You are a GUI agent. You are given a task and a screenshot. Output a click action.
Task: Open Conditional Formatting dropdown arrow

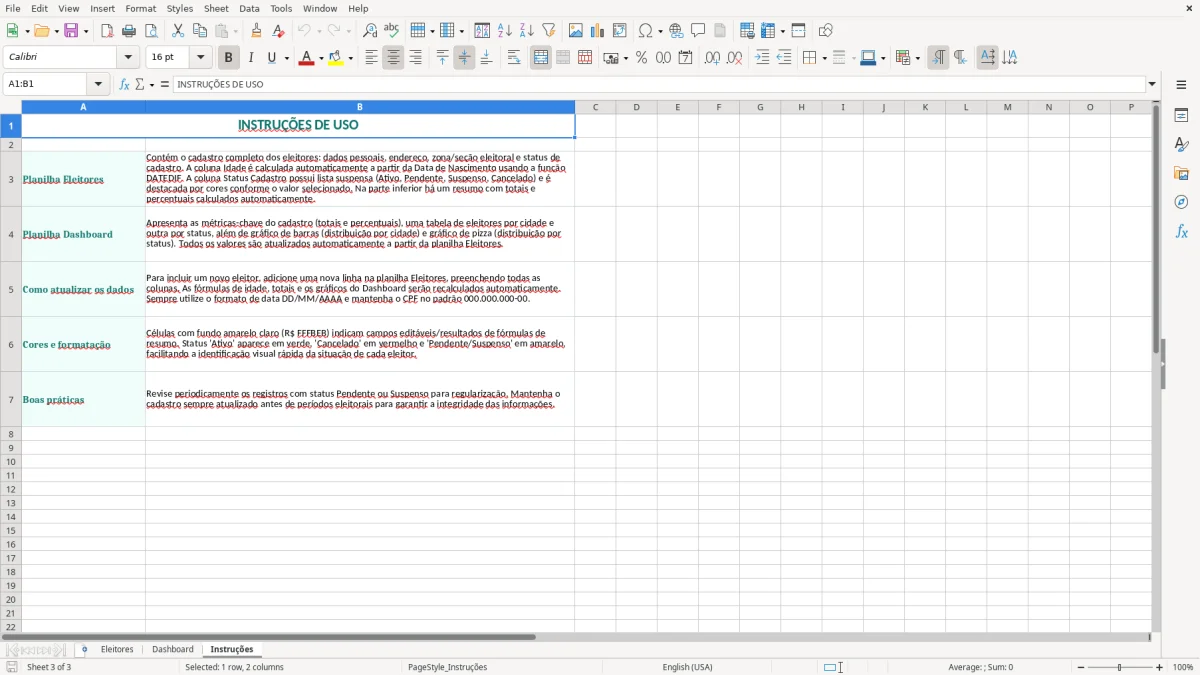917,58
